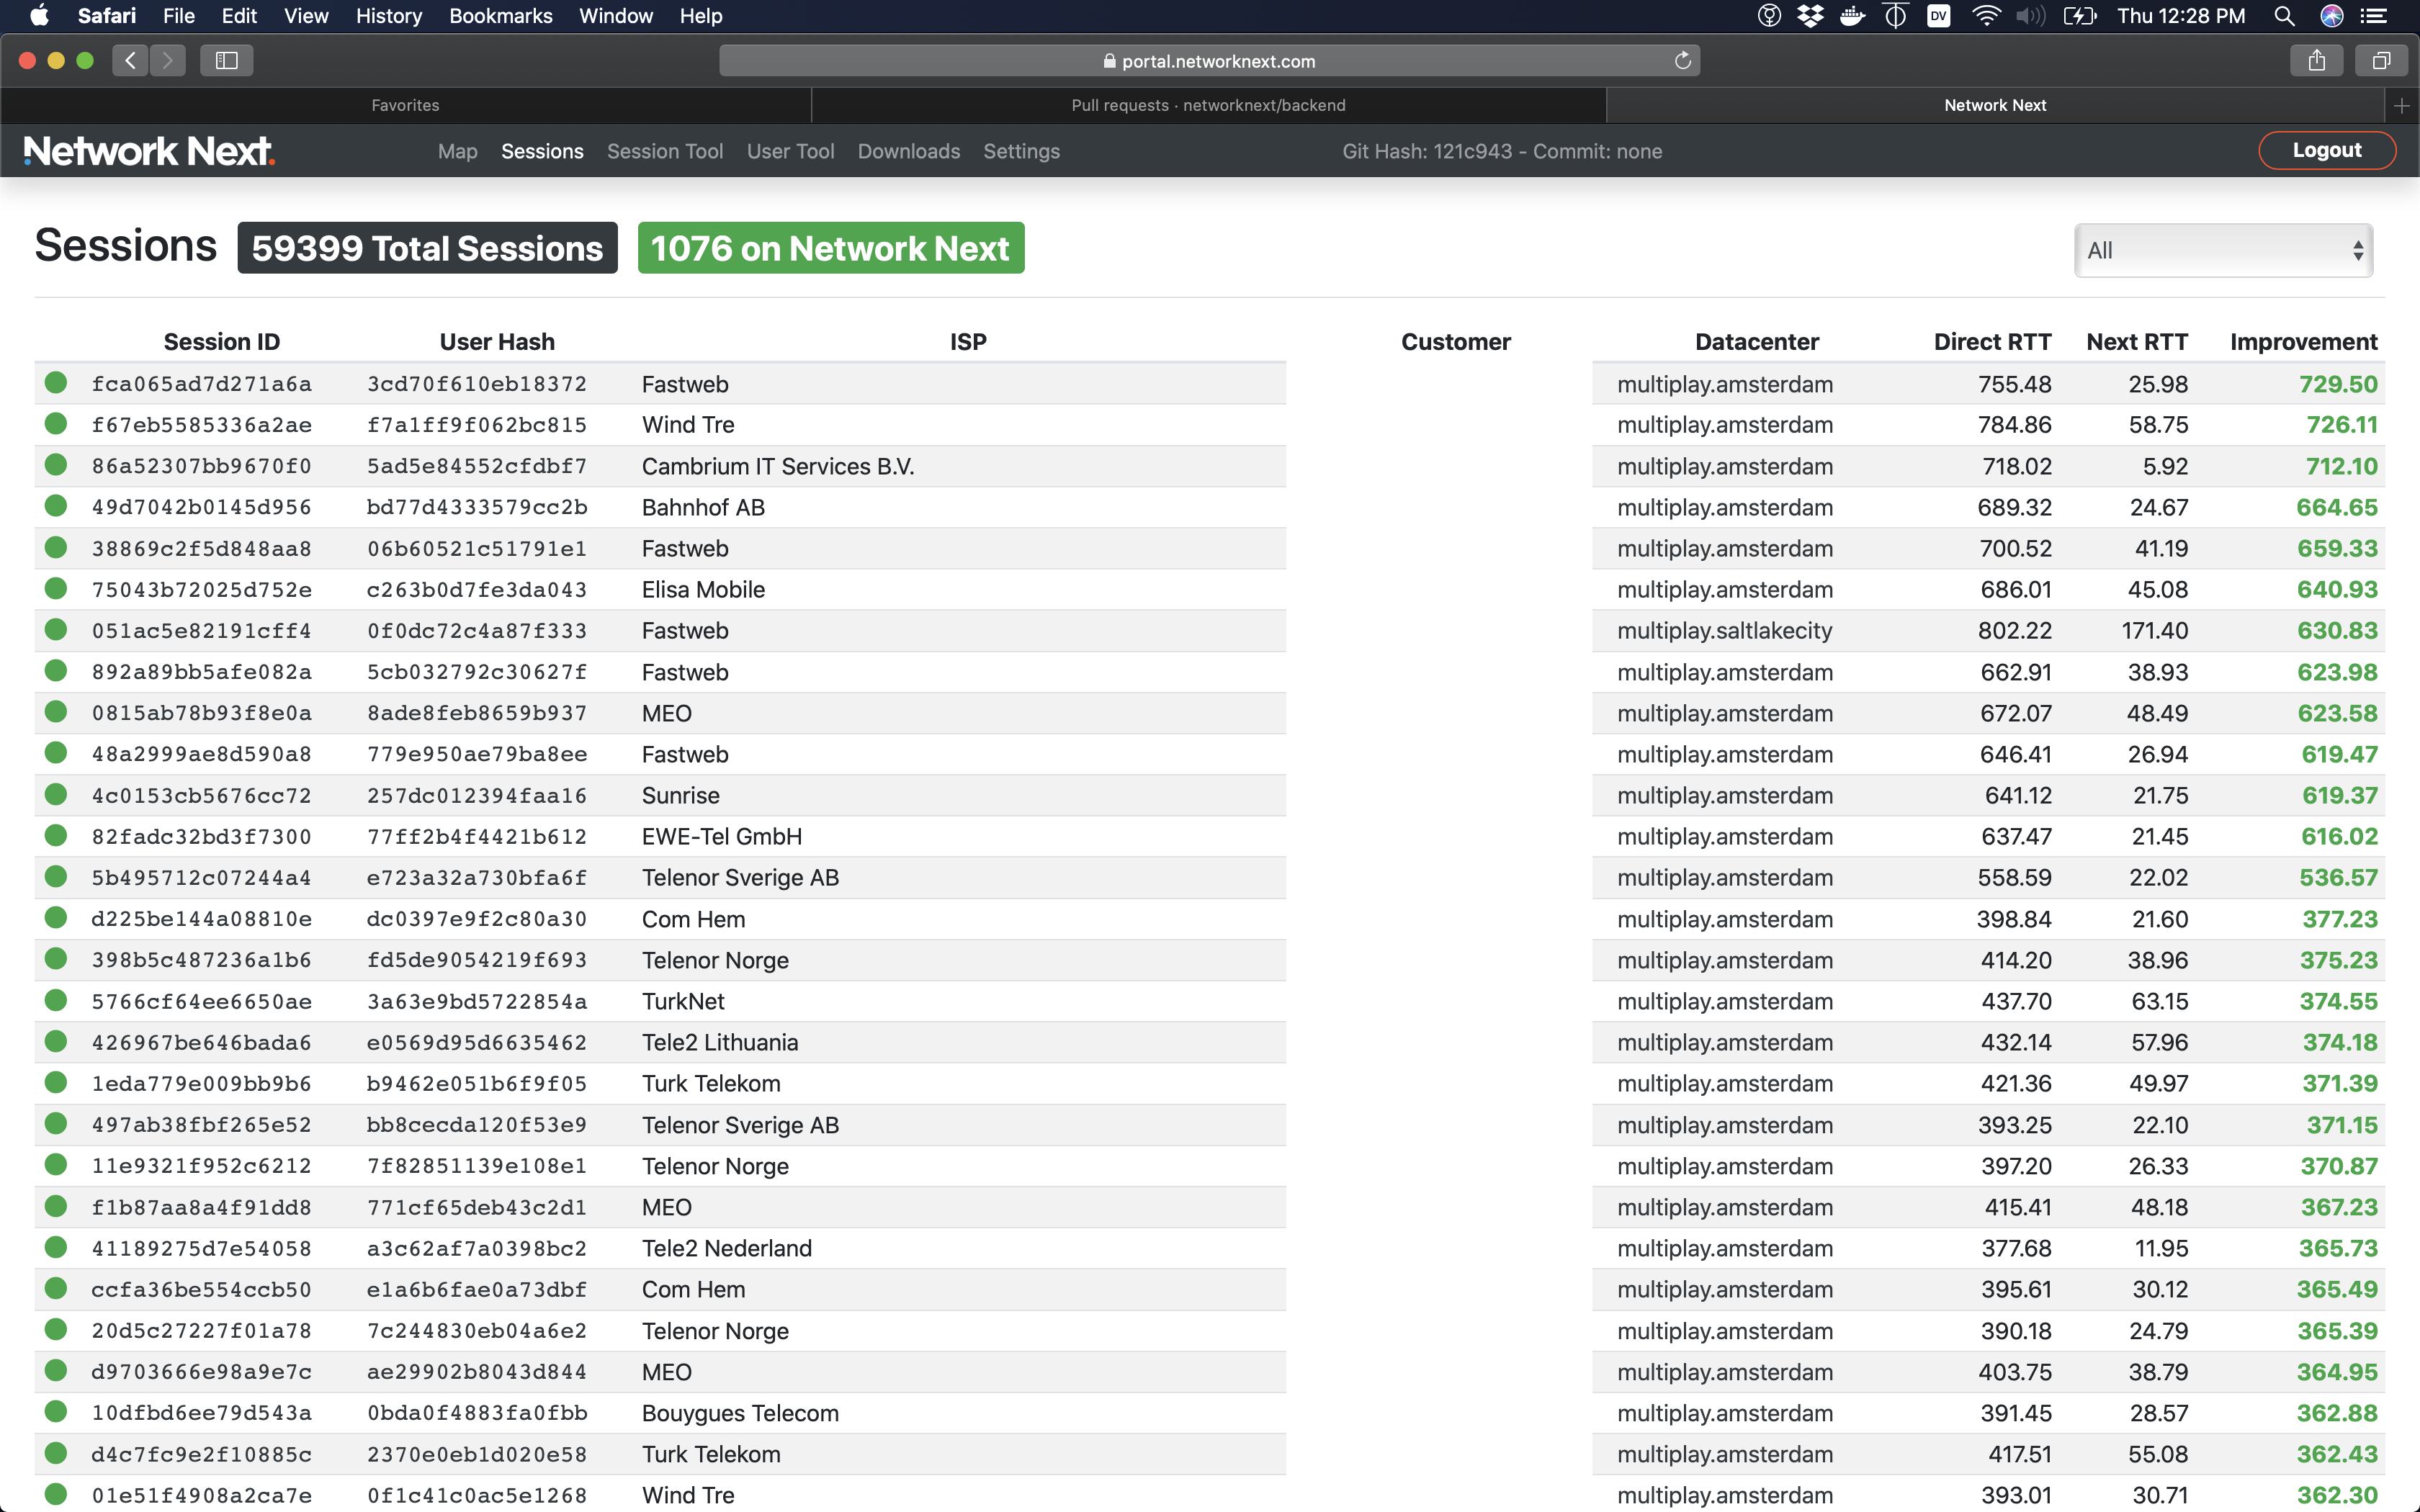Click the User Tool navigation icon

pos(791,150)
